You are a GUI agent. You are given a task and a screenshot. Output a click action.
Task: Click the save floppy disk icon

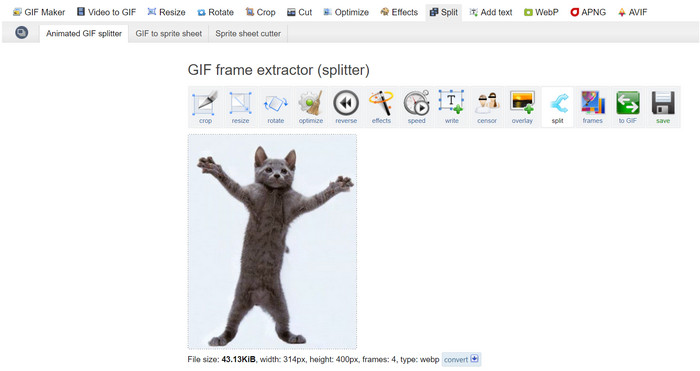pos(663,107)
